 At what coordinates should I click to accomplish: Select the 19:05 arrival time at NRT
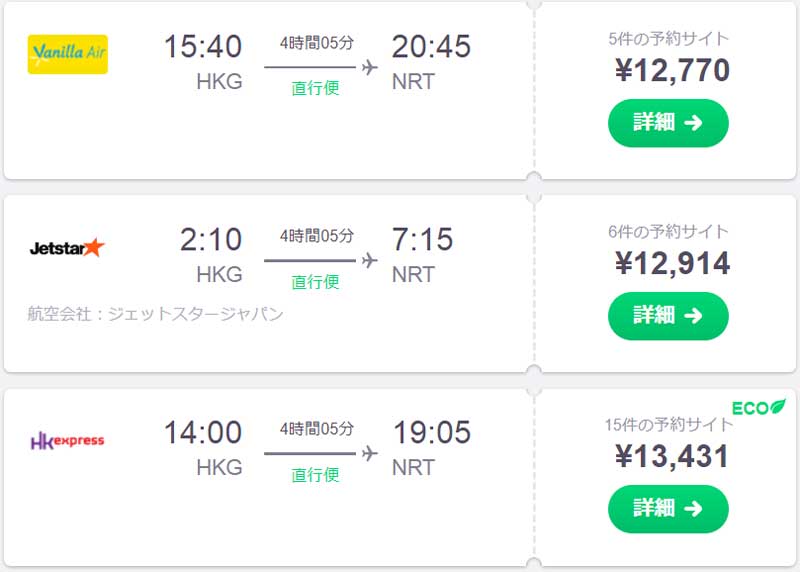(x=431, y=433)
